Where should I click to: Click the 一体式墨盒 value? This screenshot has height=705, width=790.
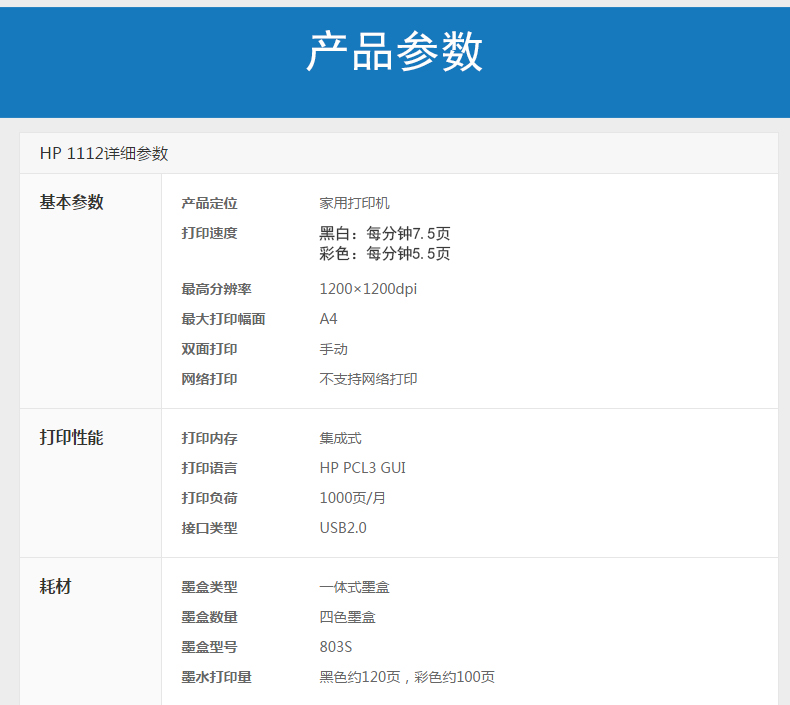354,587
